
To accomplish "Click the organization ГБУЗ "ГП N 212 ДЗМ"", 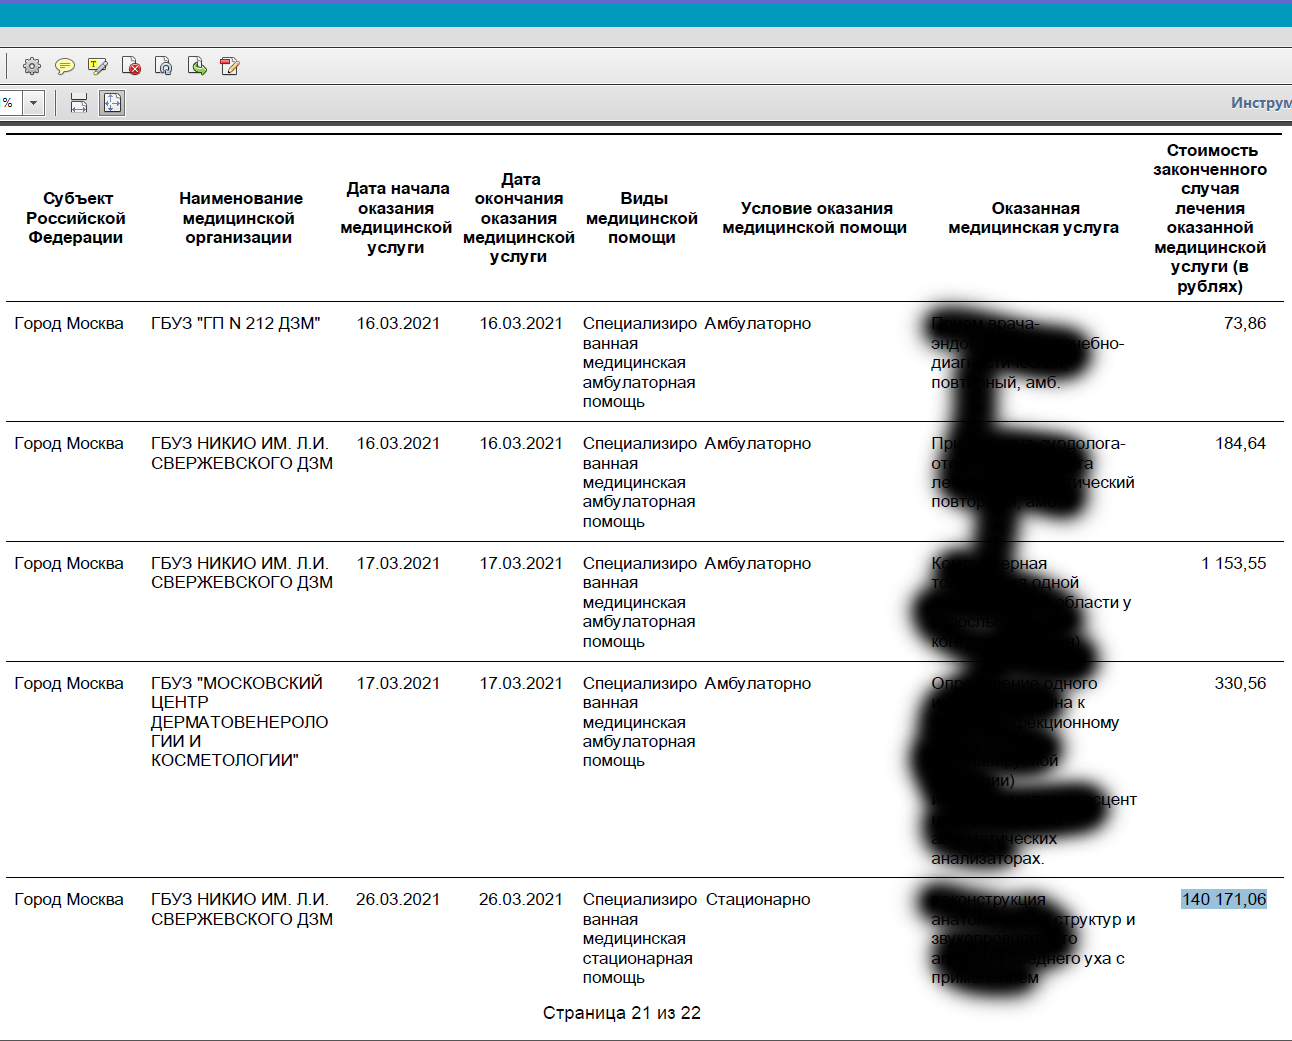I will coord(236,324).
